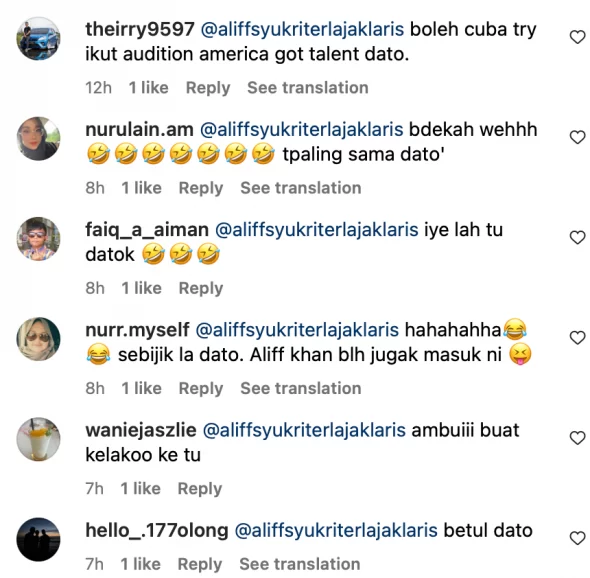
Task: Open the theirry9597 username link
Action: click(x=140, y=29)
